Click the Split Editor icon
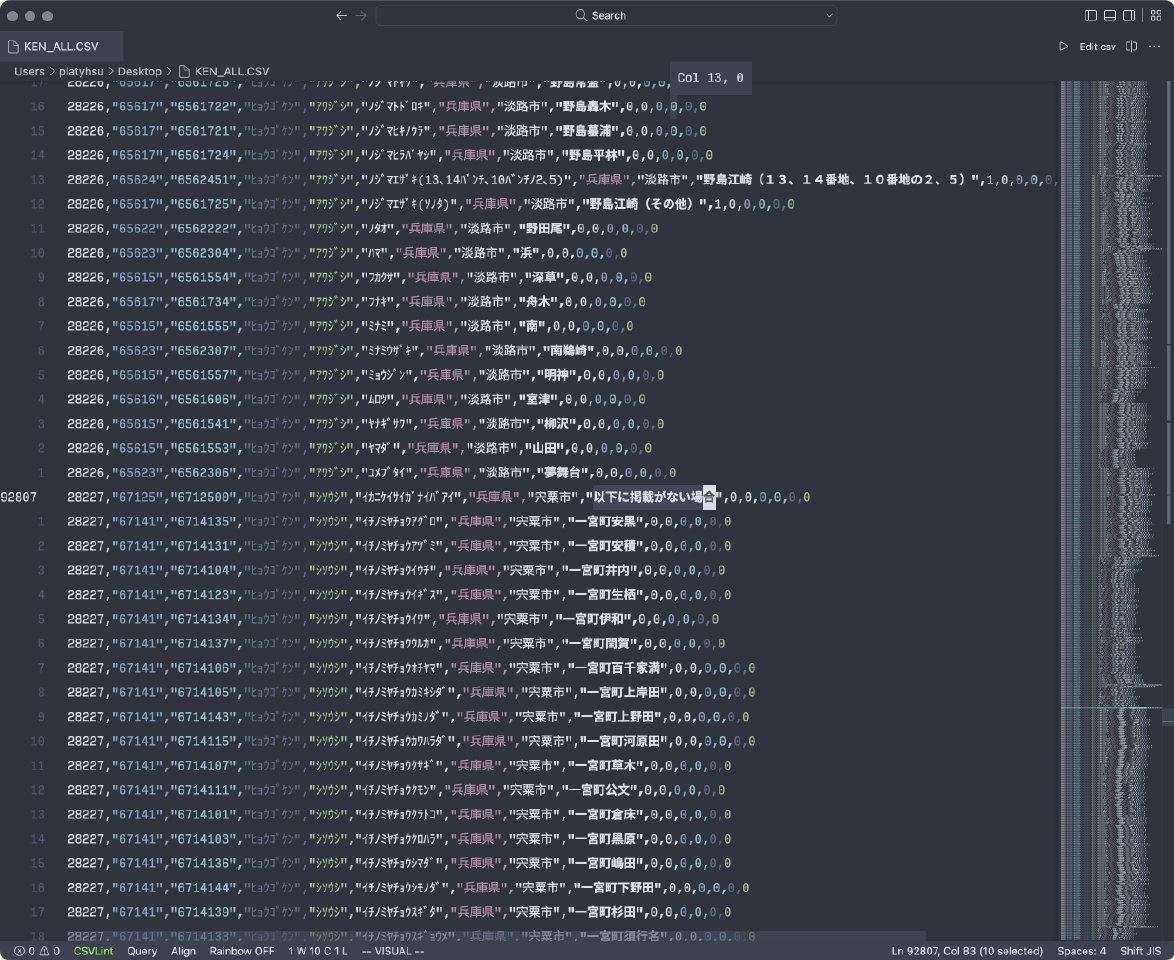1174x960 pixels. [1132, 47]
